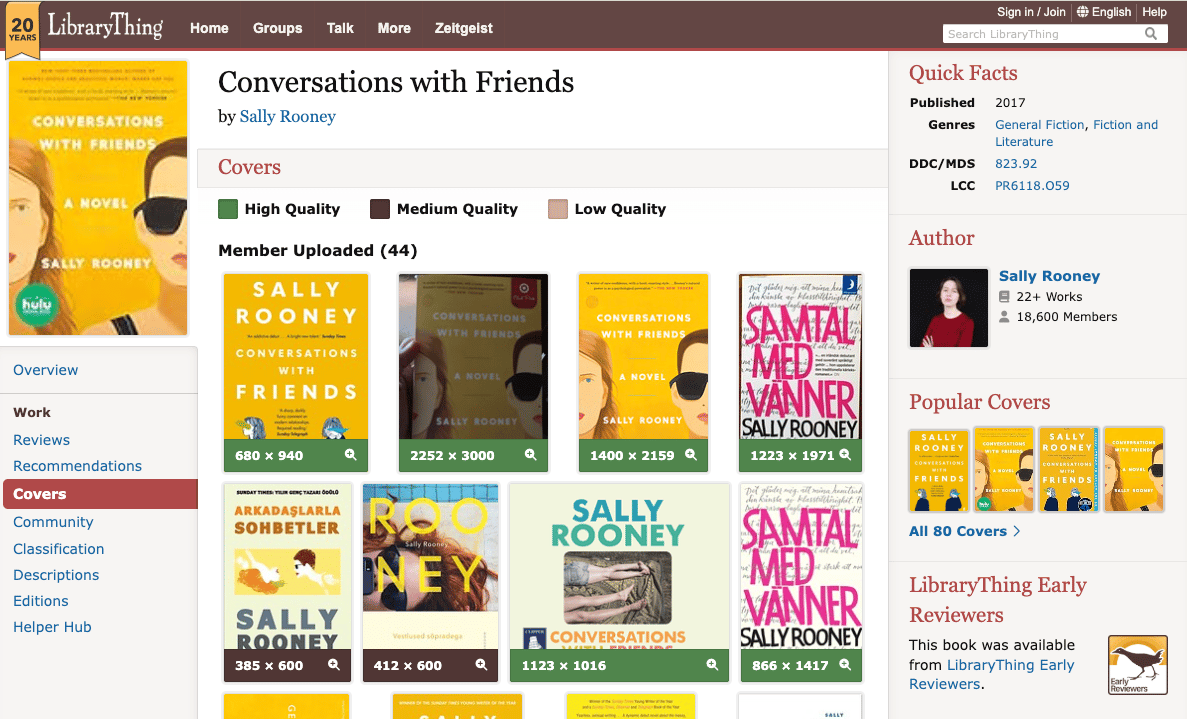Open the second Popular Covers thumbnail
This screenshot has height=719, width=1187.
(x=1004, y=470)
